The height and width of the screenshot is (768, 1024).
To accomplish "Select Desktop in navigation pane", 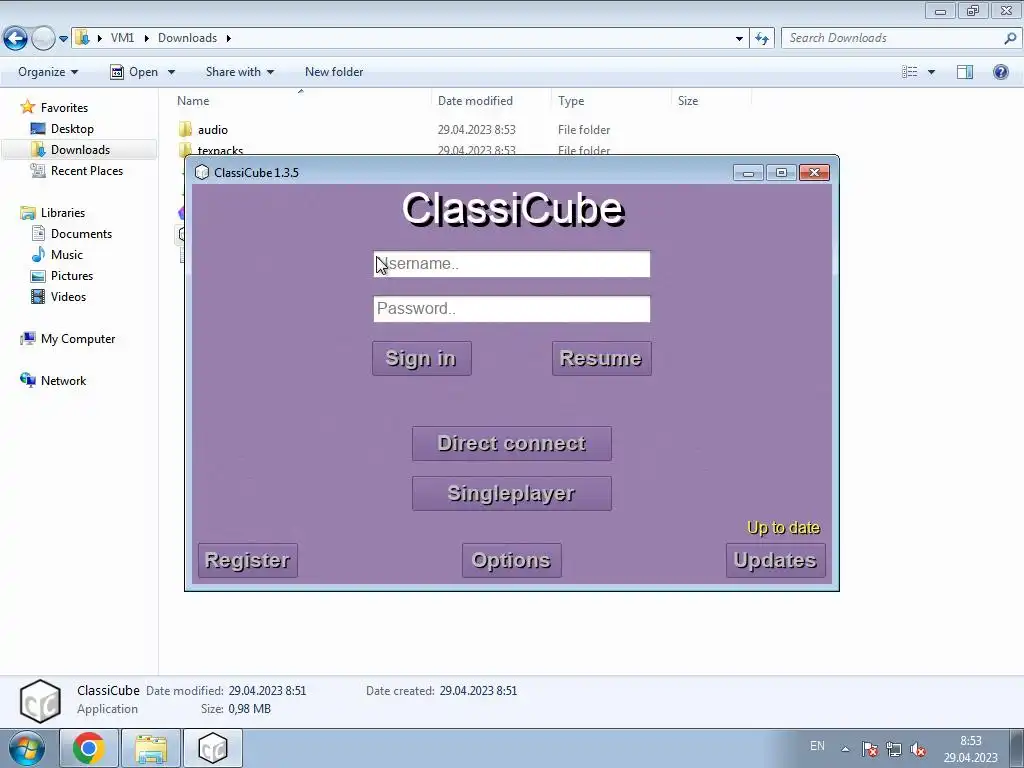I will [x=72, y=129].
